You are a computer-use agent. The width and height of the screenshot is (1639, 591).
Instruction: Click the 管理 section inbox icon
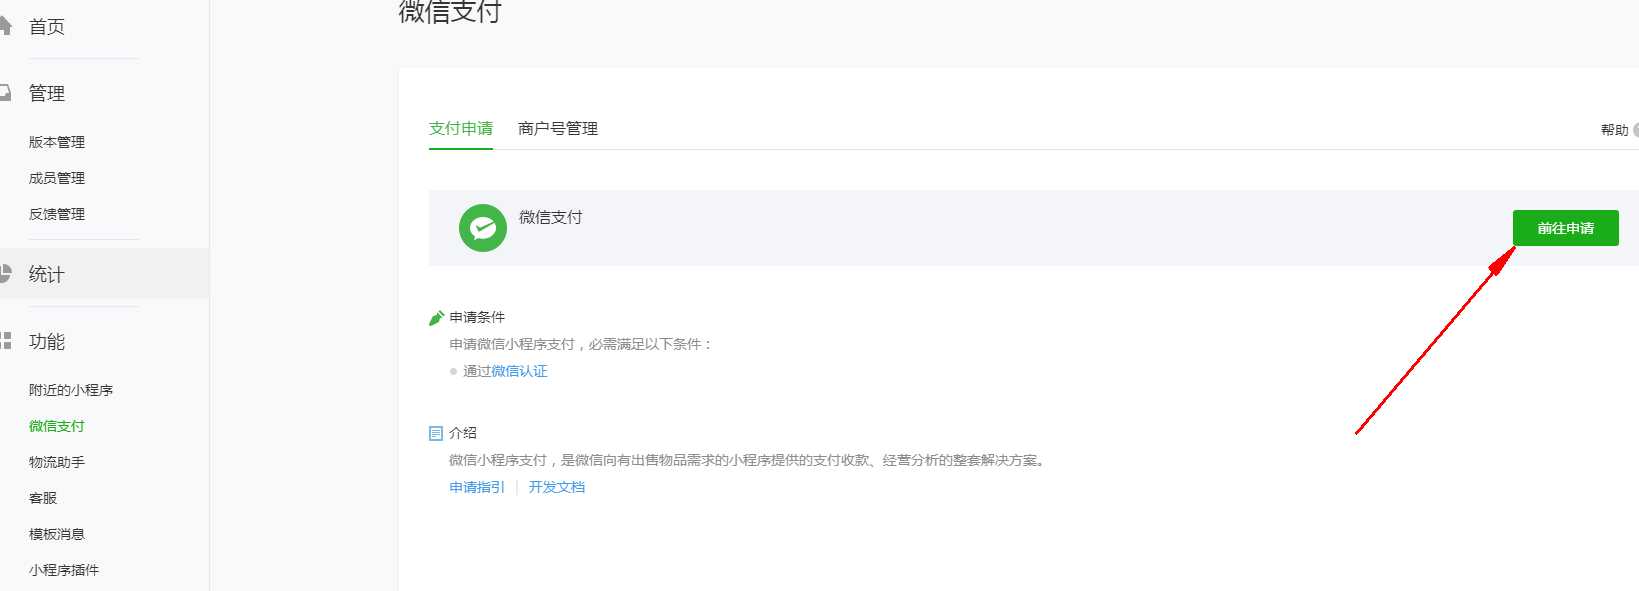pos(5,93)
